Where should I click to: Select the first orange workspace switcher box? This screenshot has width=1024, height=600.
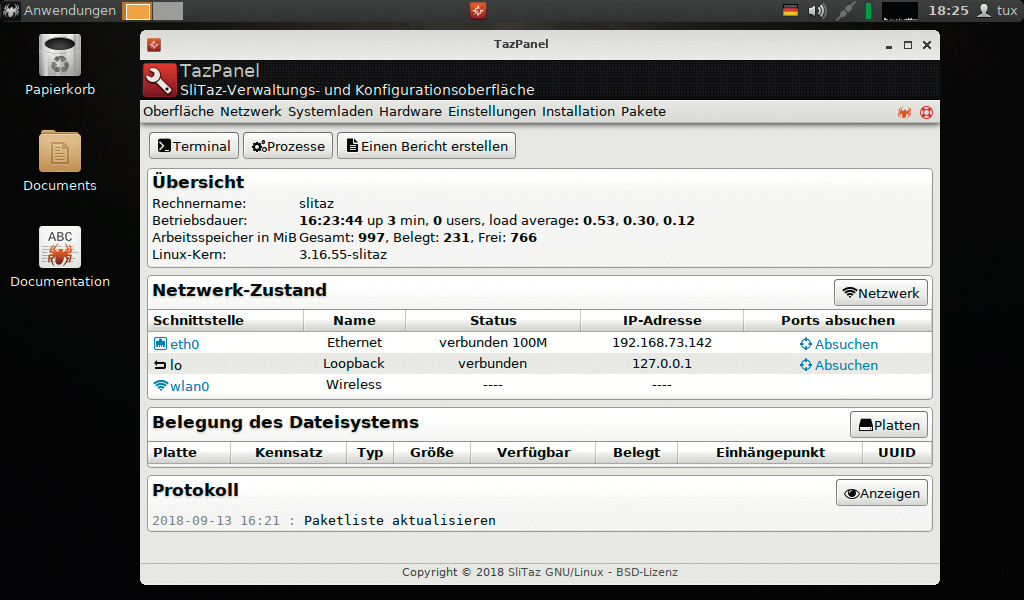tap(137, 11)
